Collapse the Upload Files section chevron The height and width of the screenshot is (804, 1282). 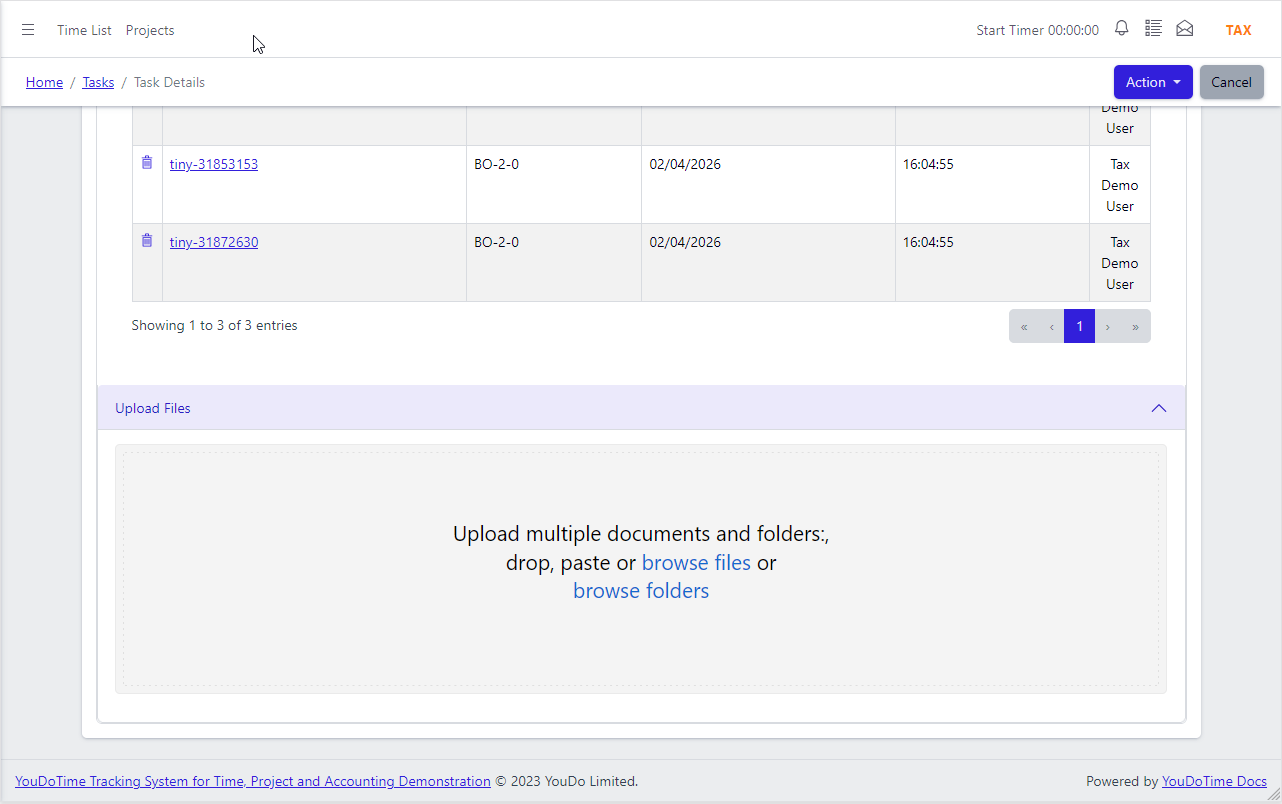point(1159,408)
